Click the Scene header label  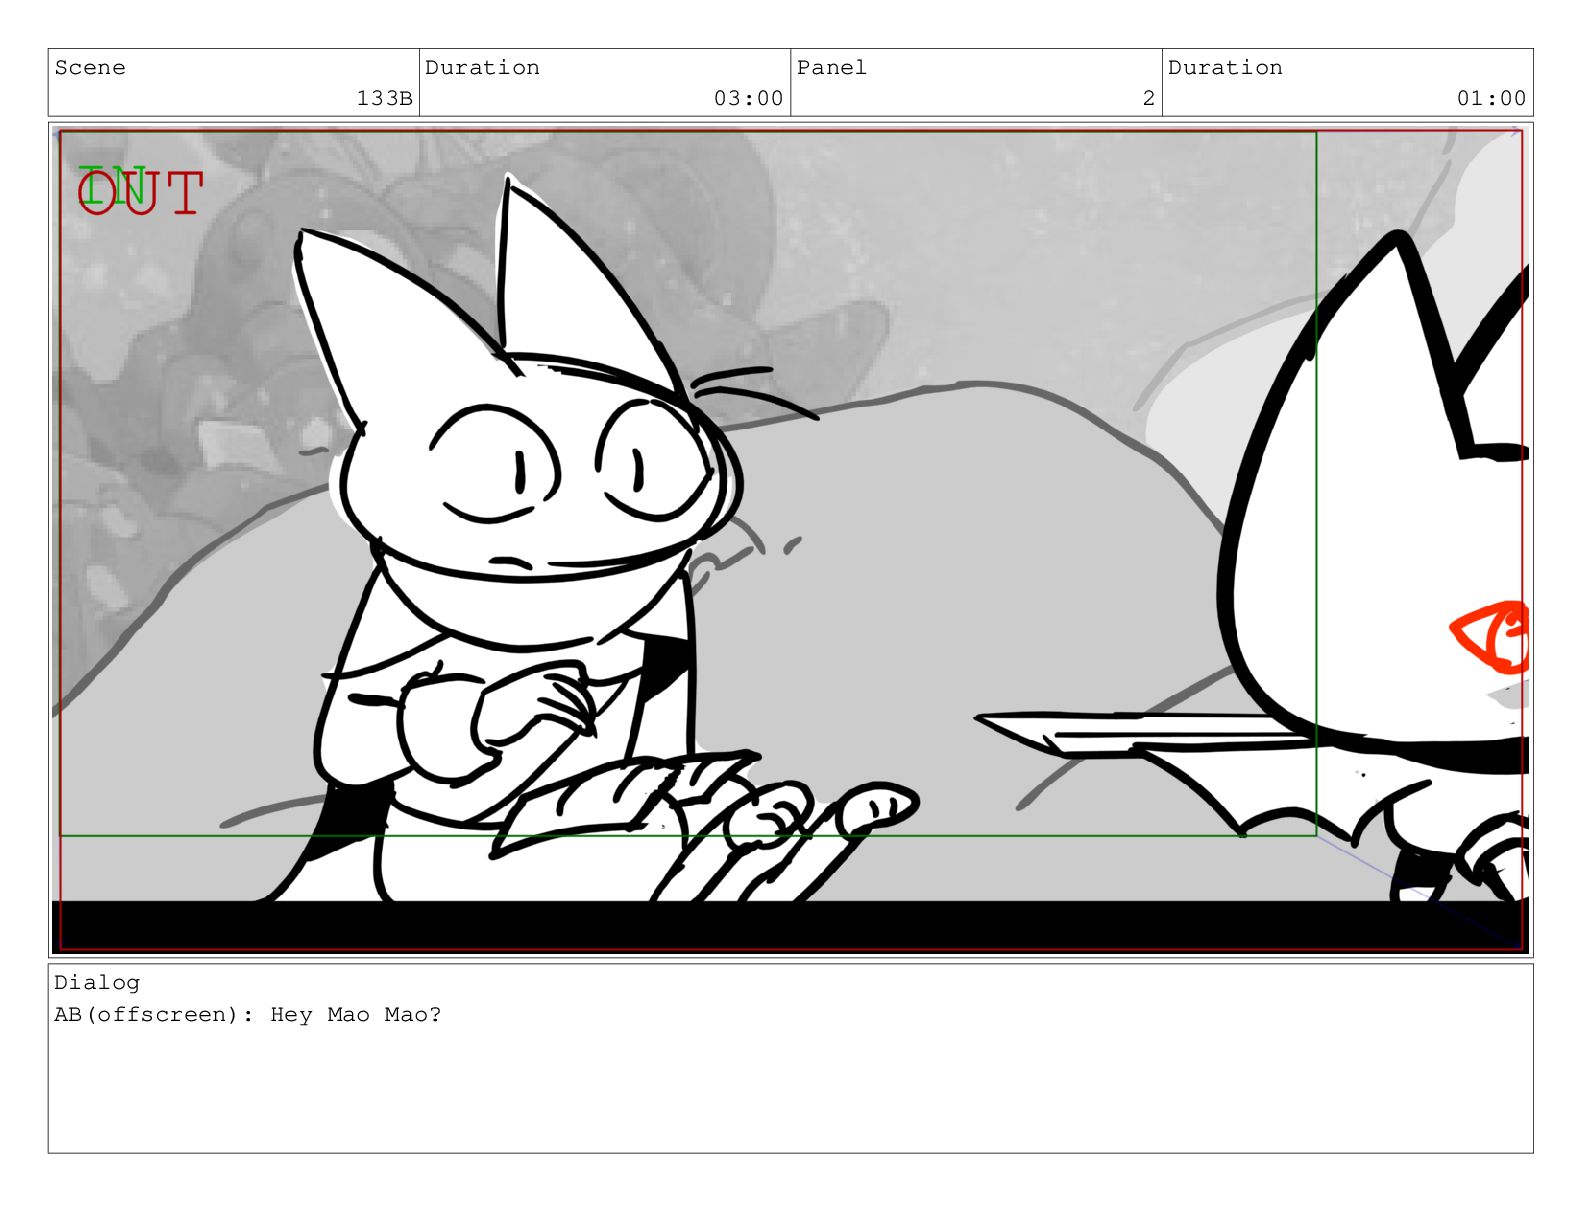pos(90,67)
